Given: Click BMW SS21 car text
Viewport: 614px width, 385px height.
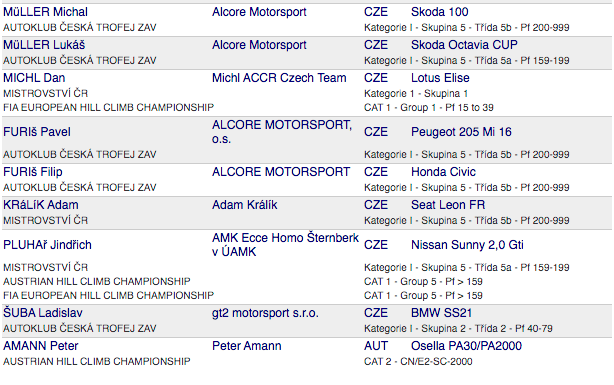Looking at the screenshot, I should 441,313.
